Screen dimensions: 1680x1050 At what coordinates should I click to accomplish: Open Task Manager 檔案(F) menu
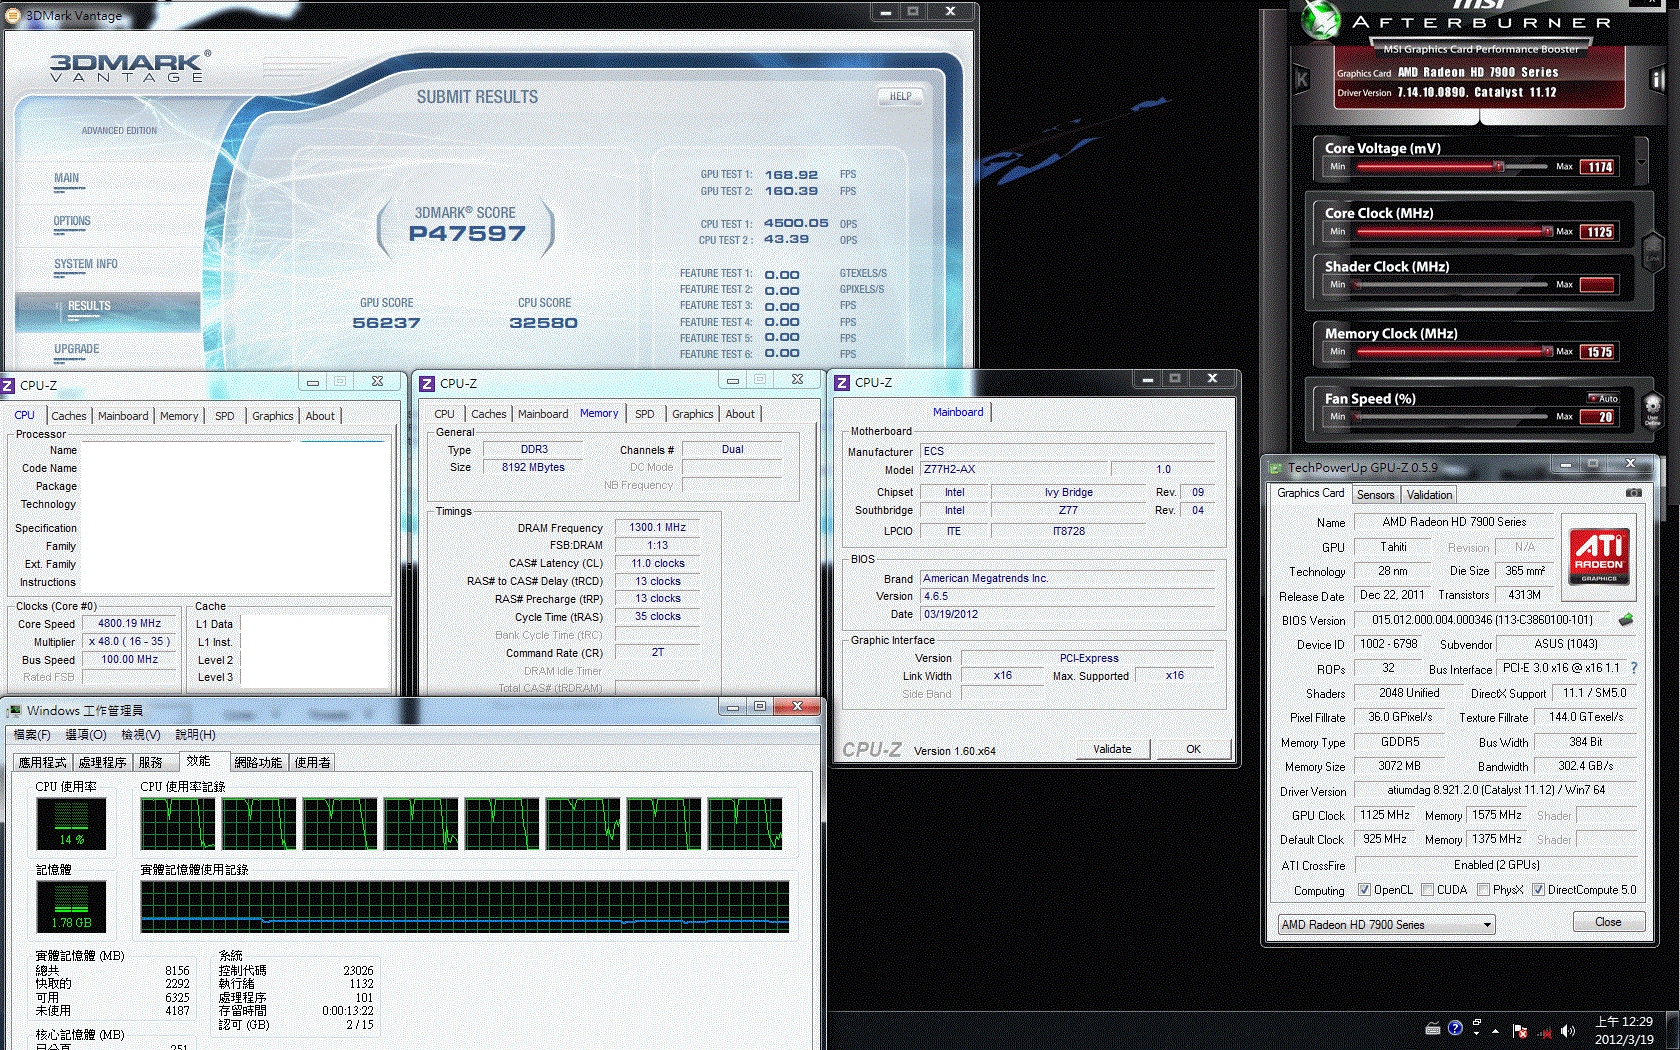tap(32, 735)
